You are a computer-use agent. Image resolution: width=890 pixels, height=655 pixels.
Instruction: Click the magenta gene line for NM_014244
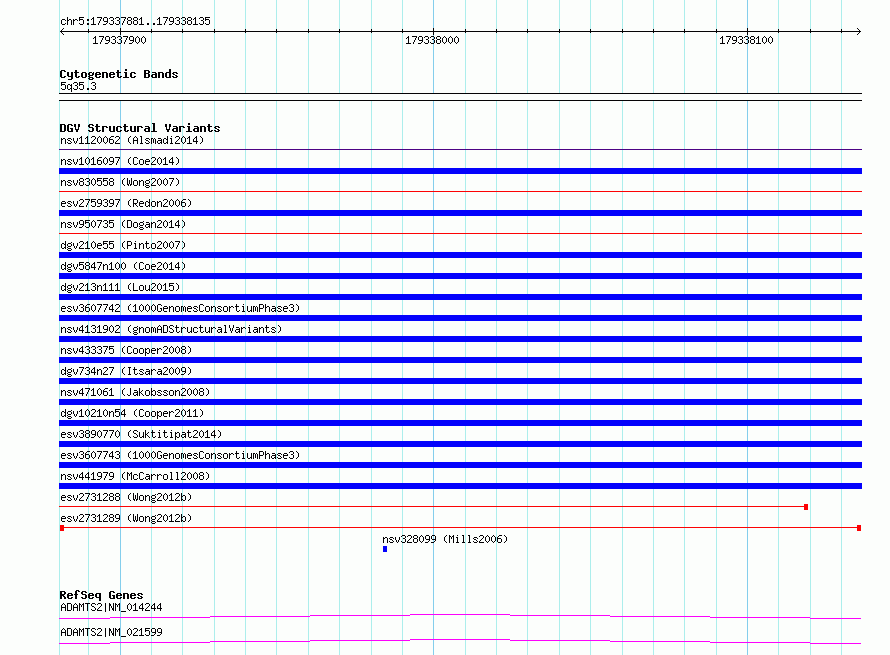(x=460, y=616)
